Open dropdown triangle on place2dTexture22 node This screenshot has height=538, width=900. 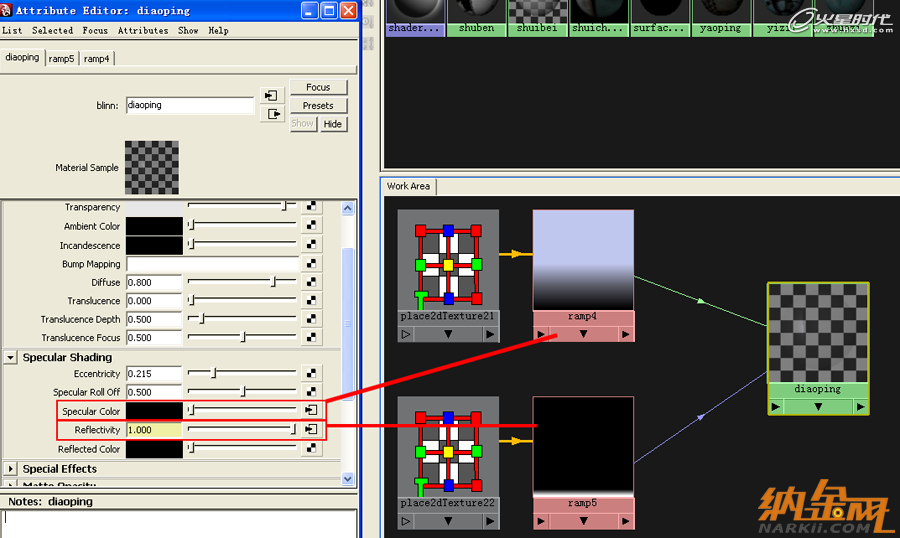click(x=448, y=521)
